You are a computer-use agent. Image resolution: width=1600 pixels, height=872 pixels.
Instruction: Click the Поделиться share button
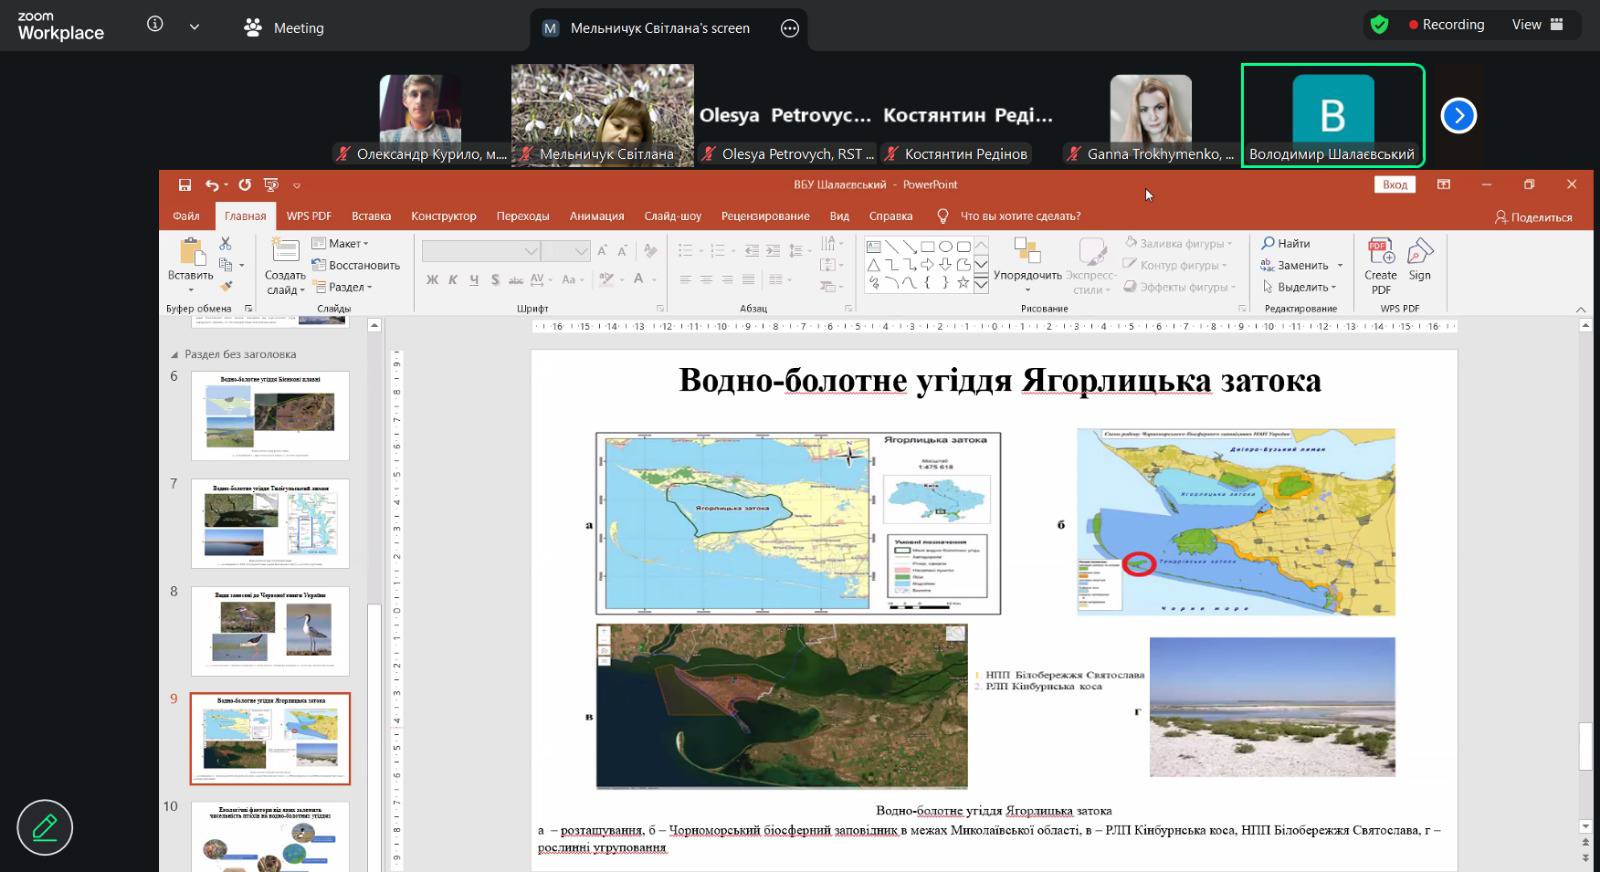[1533, 217]
